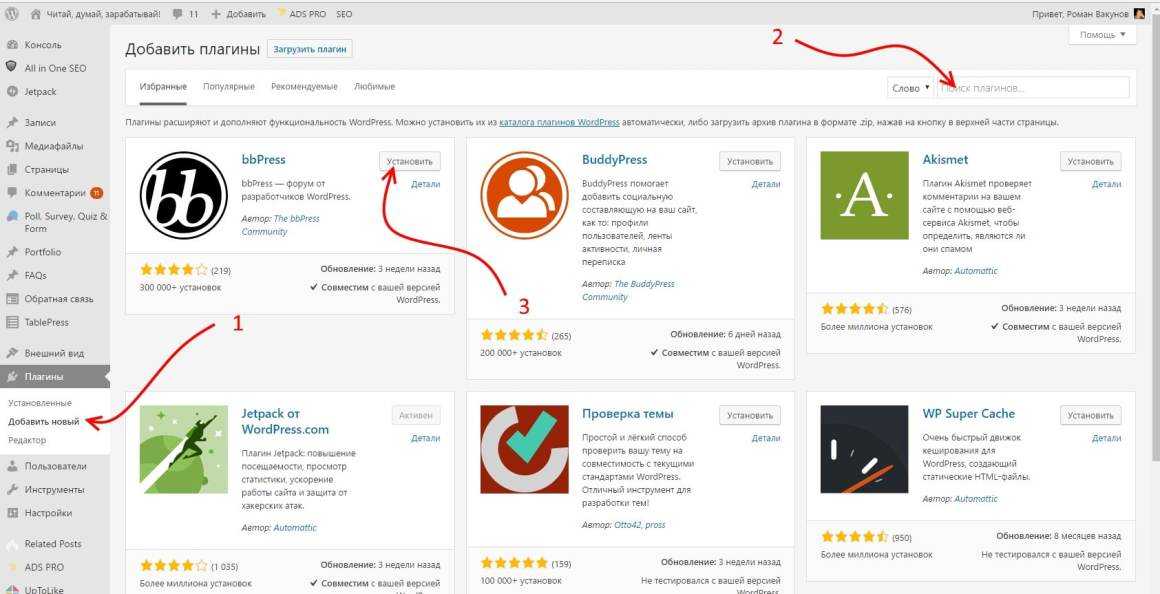The height and width of the screenshot is (594, 1160).
Task: Open the FAQs sidebar icon
Action: coord(12,275)
